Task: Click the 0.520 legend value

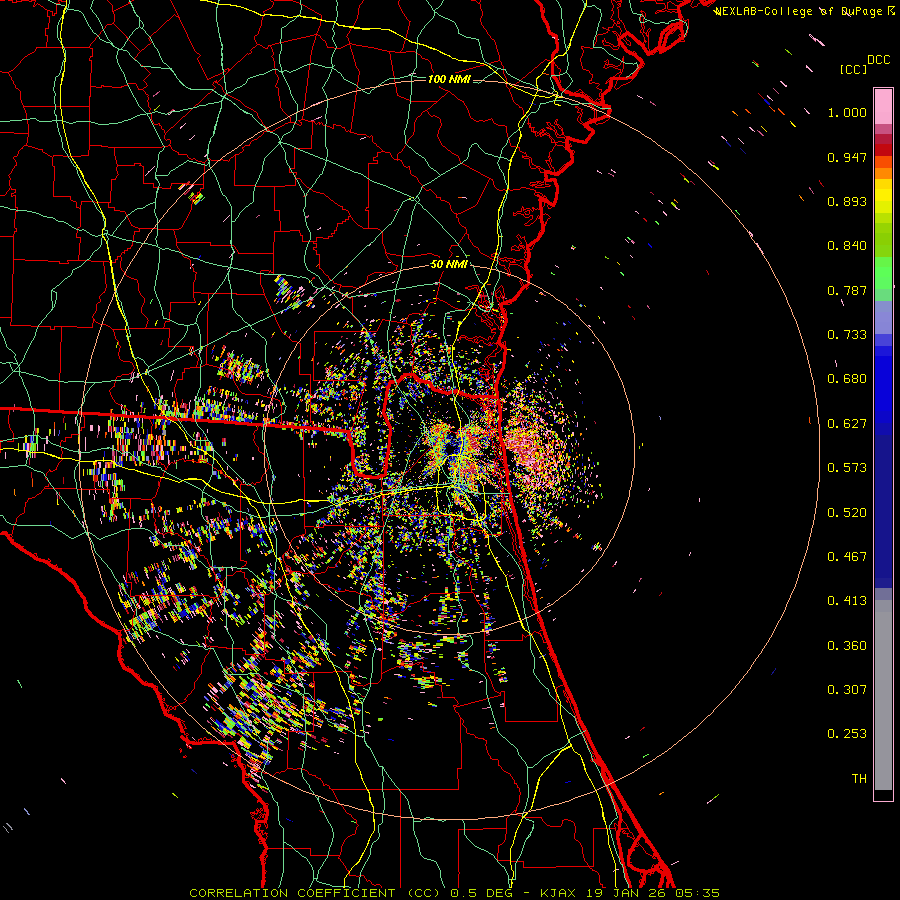Action: click(x=847, y=513)
